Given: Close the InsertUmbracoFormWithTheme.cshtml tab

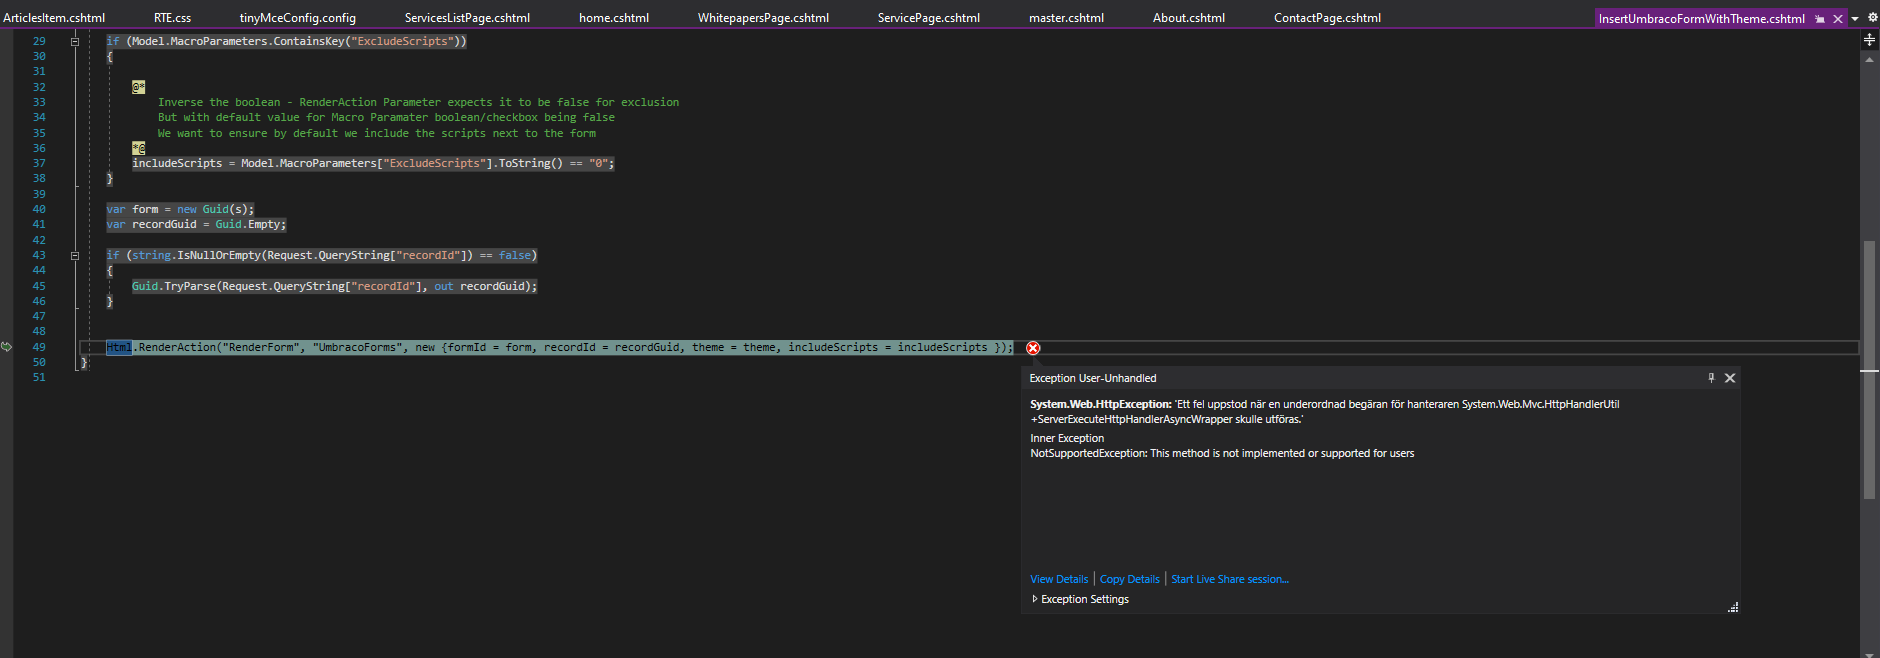Looking at the screenshot, I should point(1838,19).
